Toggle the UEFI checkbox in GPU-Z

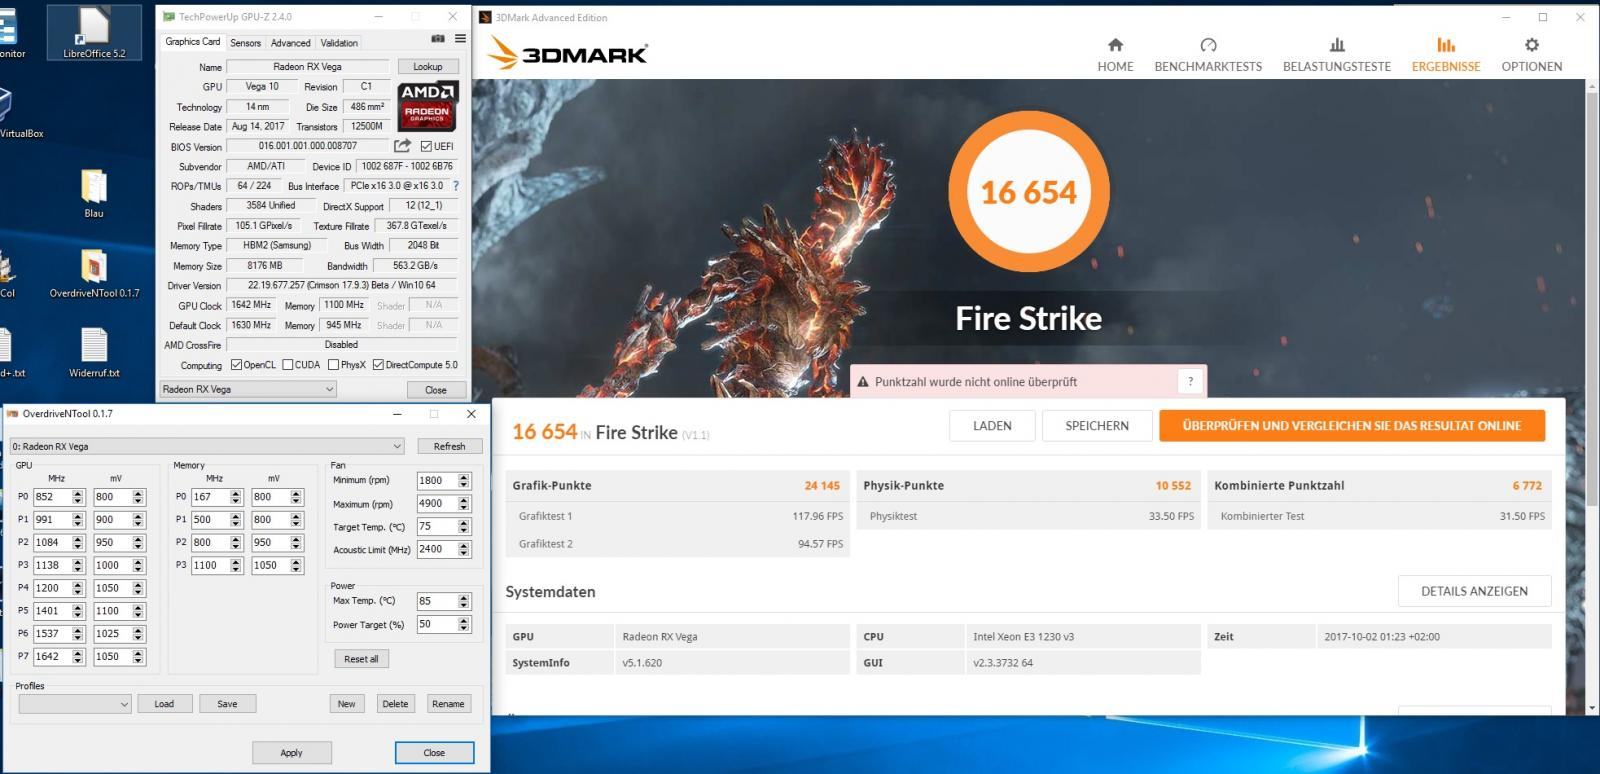click(x=426, y=146)
